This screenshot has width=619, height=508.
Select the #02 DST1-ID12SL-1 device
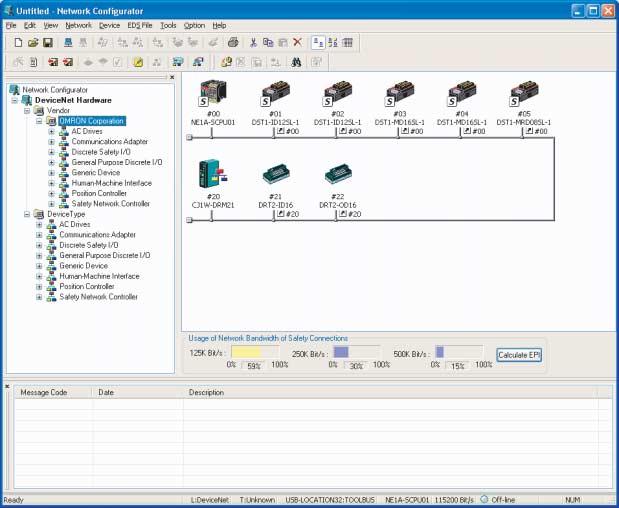click(x=338, y=103)
